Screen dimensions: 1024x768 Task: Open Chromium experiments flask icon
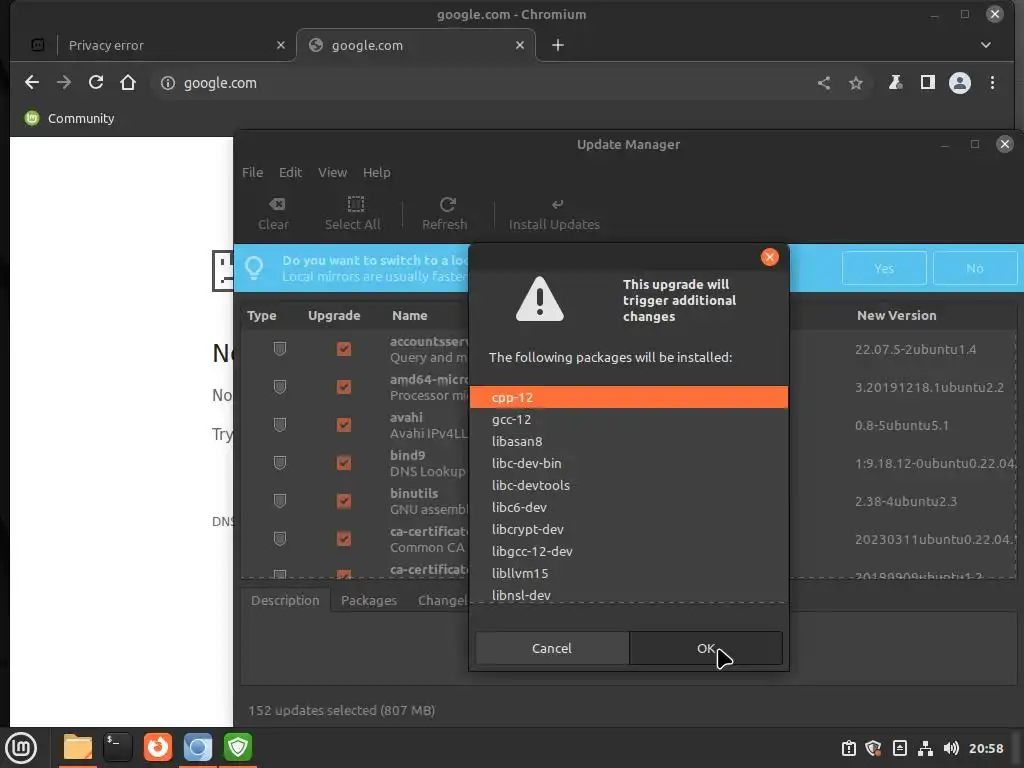click(895, 82)
